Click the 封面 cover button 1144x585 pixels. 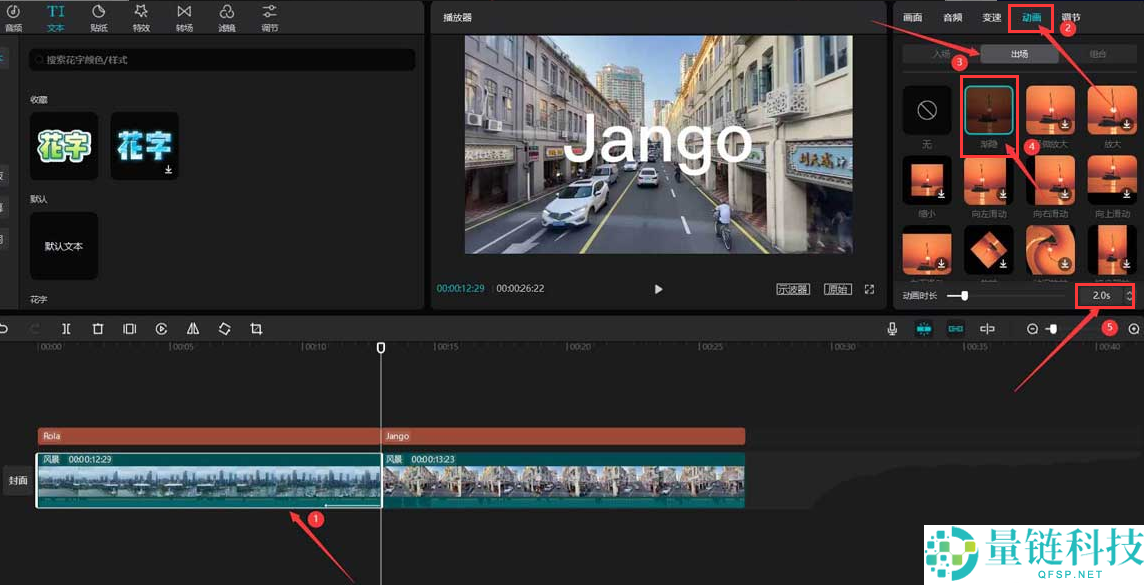pos(18,480)
